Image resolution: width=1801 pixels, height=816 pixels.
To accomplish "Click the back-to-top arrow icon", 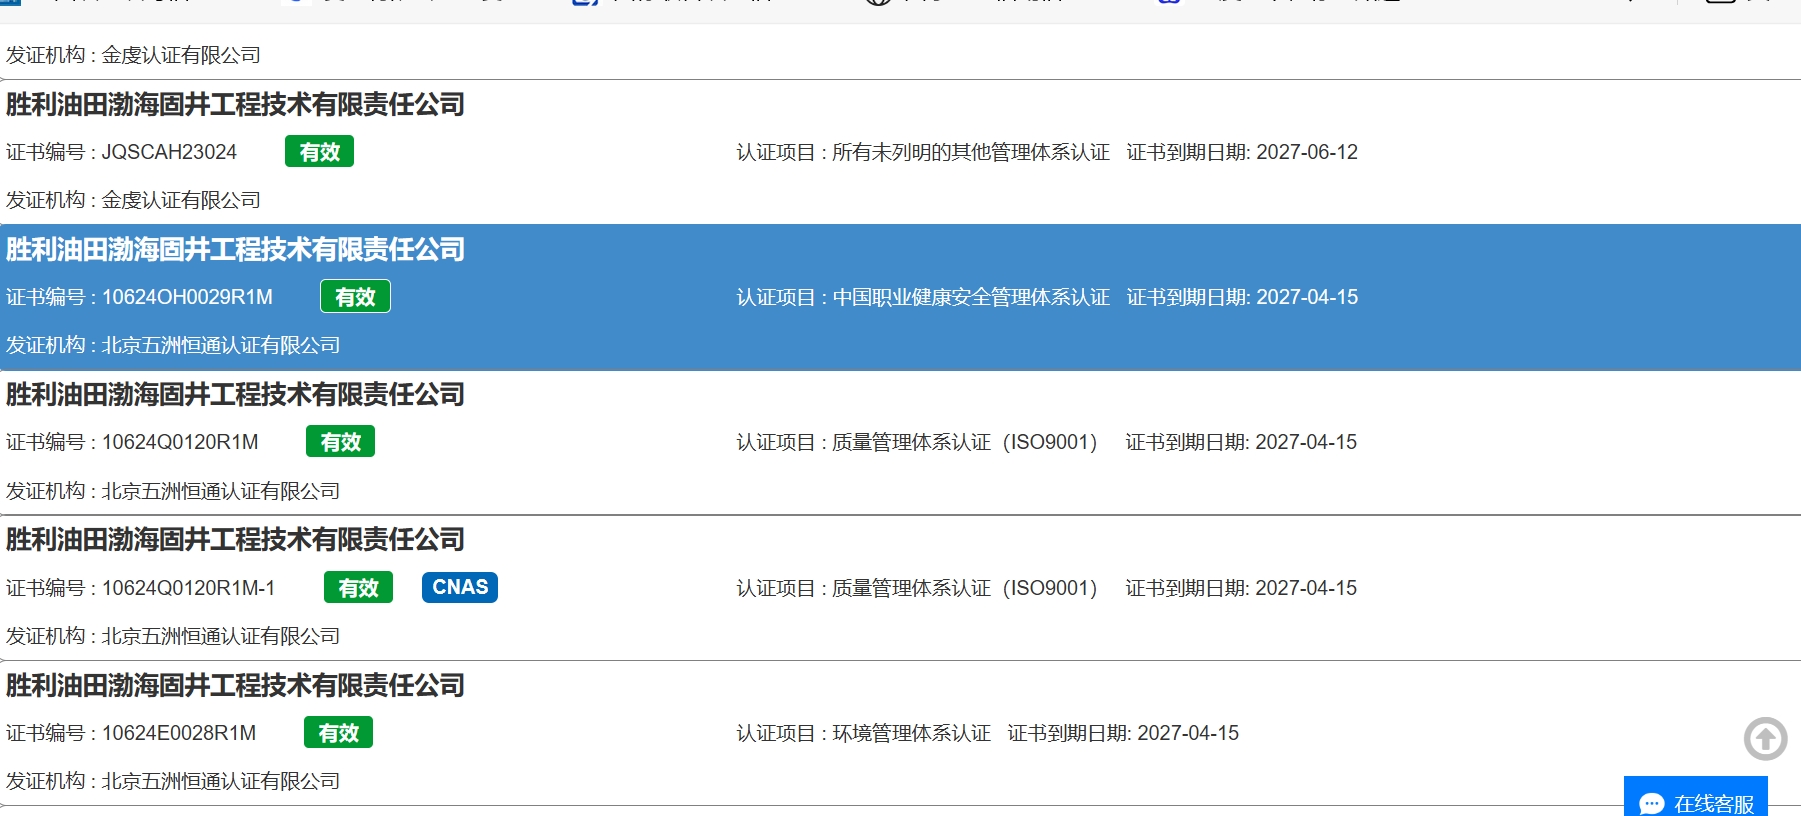I will tap(1765, 739).
